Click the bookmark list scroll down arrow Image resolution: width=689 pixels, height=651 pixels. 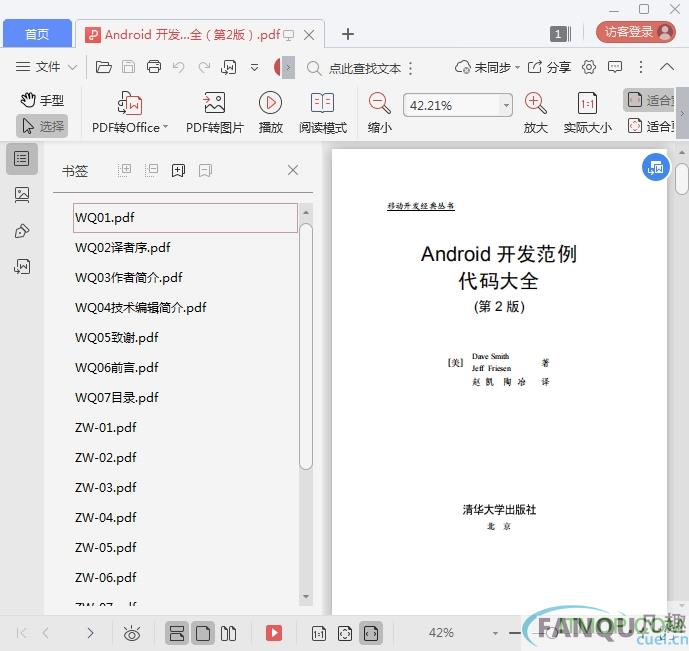click(306, 597)
